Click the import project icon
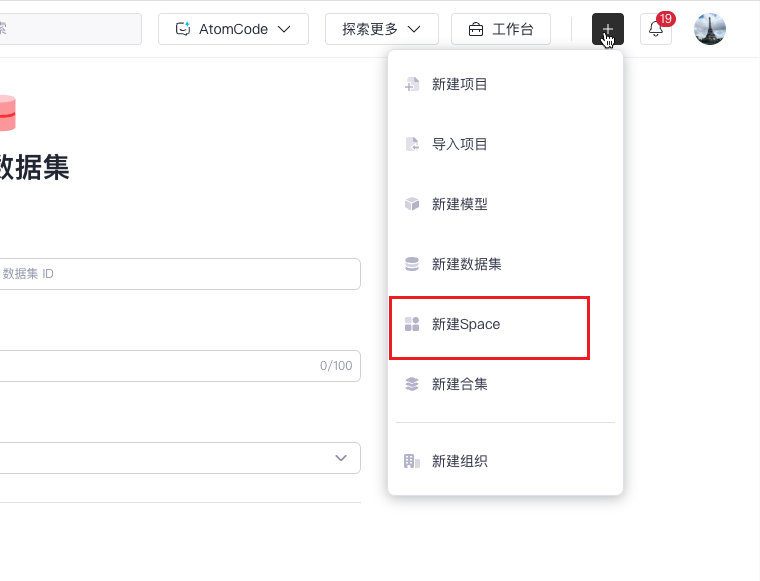This screenshot has width=760, height=581. 412,144
